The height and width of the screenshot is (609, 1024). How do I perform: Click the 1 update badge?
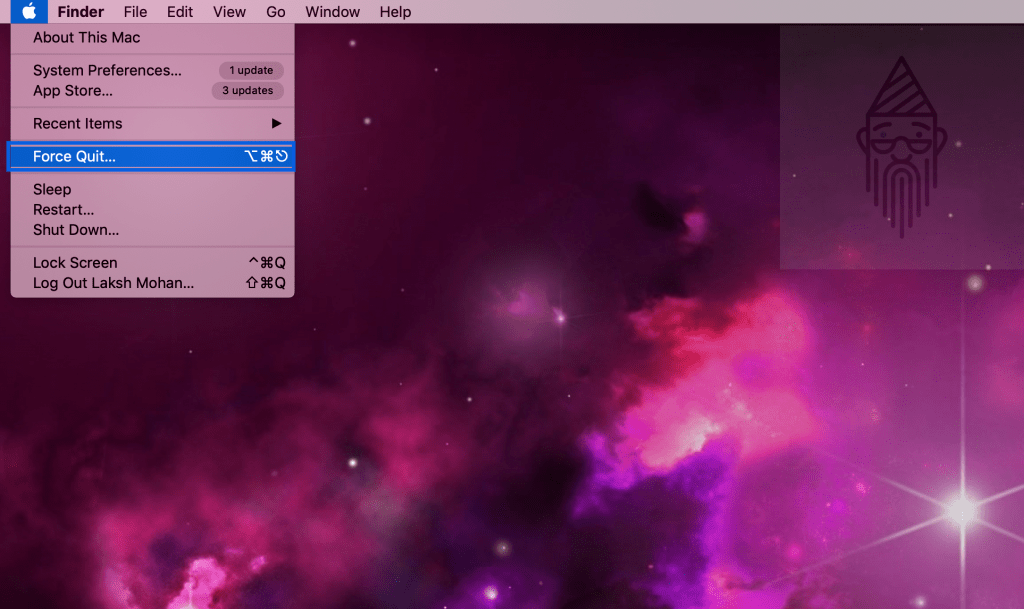pyautogui.click(x=251, y=70)
